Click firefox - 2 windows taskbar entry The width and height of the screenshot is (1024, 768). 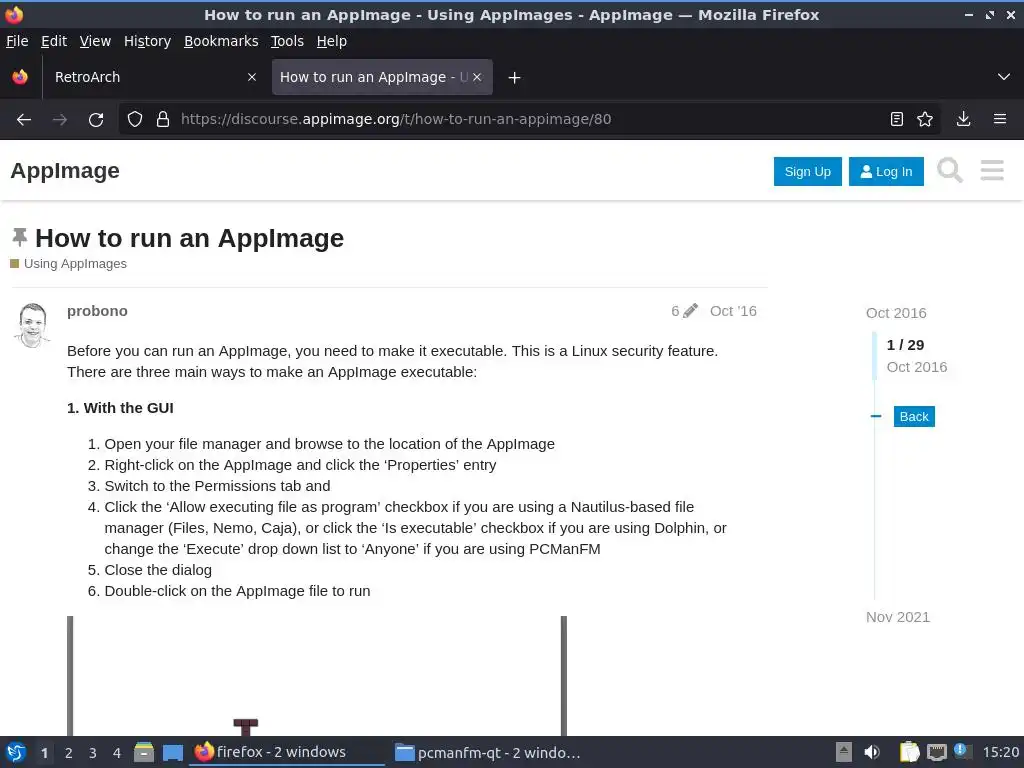[x=287, y=752]
